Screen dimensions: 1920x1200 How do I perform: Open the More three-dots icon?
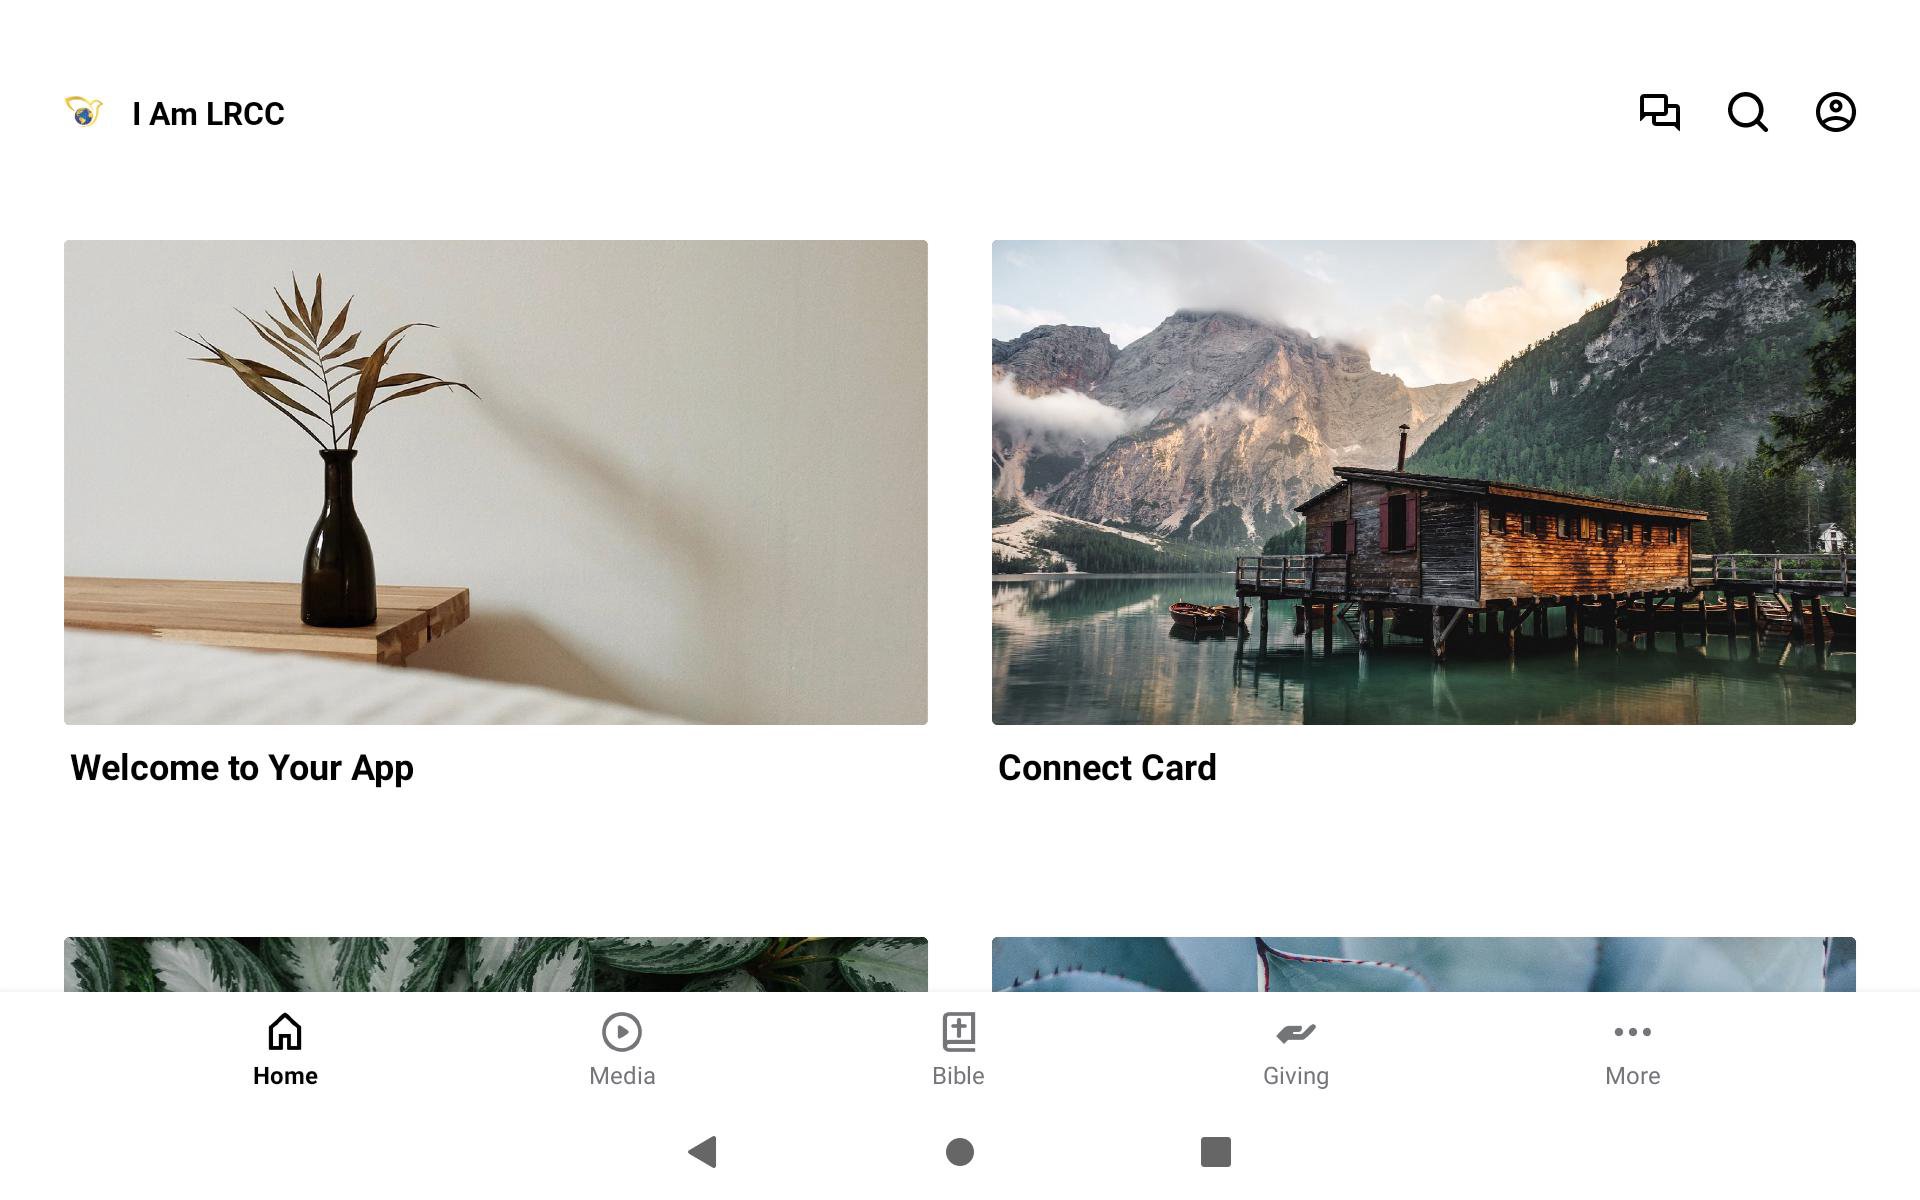[1633, 1032]
